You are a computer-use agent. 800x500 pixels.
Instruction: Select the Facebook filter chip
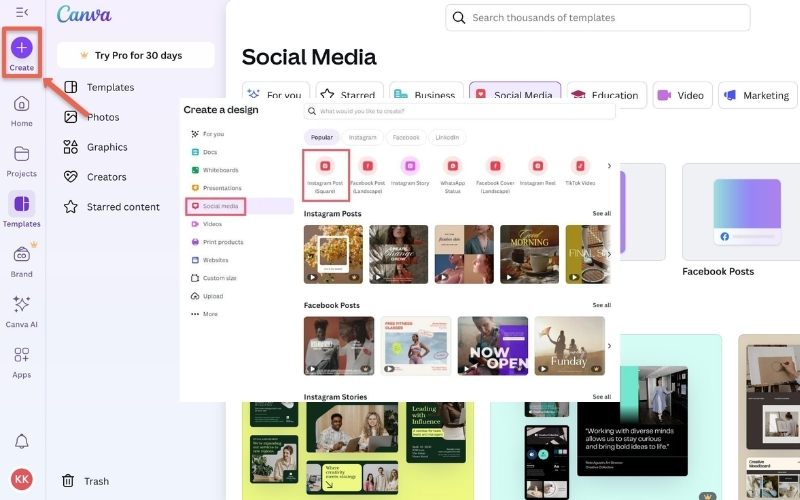pyautogui.click(x=406, y=137)
